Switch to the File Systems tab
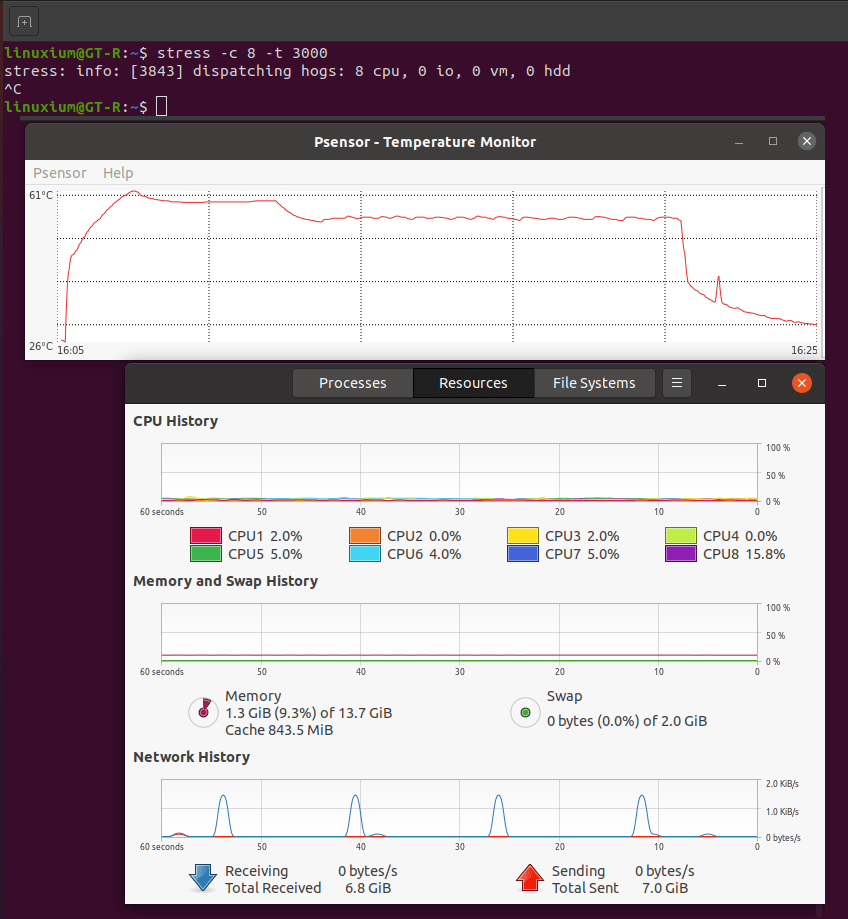Screen dimensions: 848x919 point(594,383)
